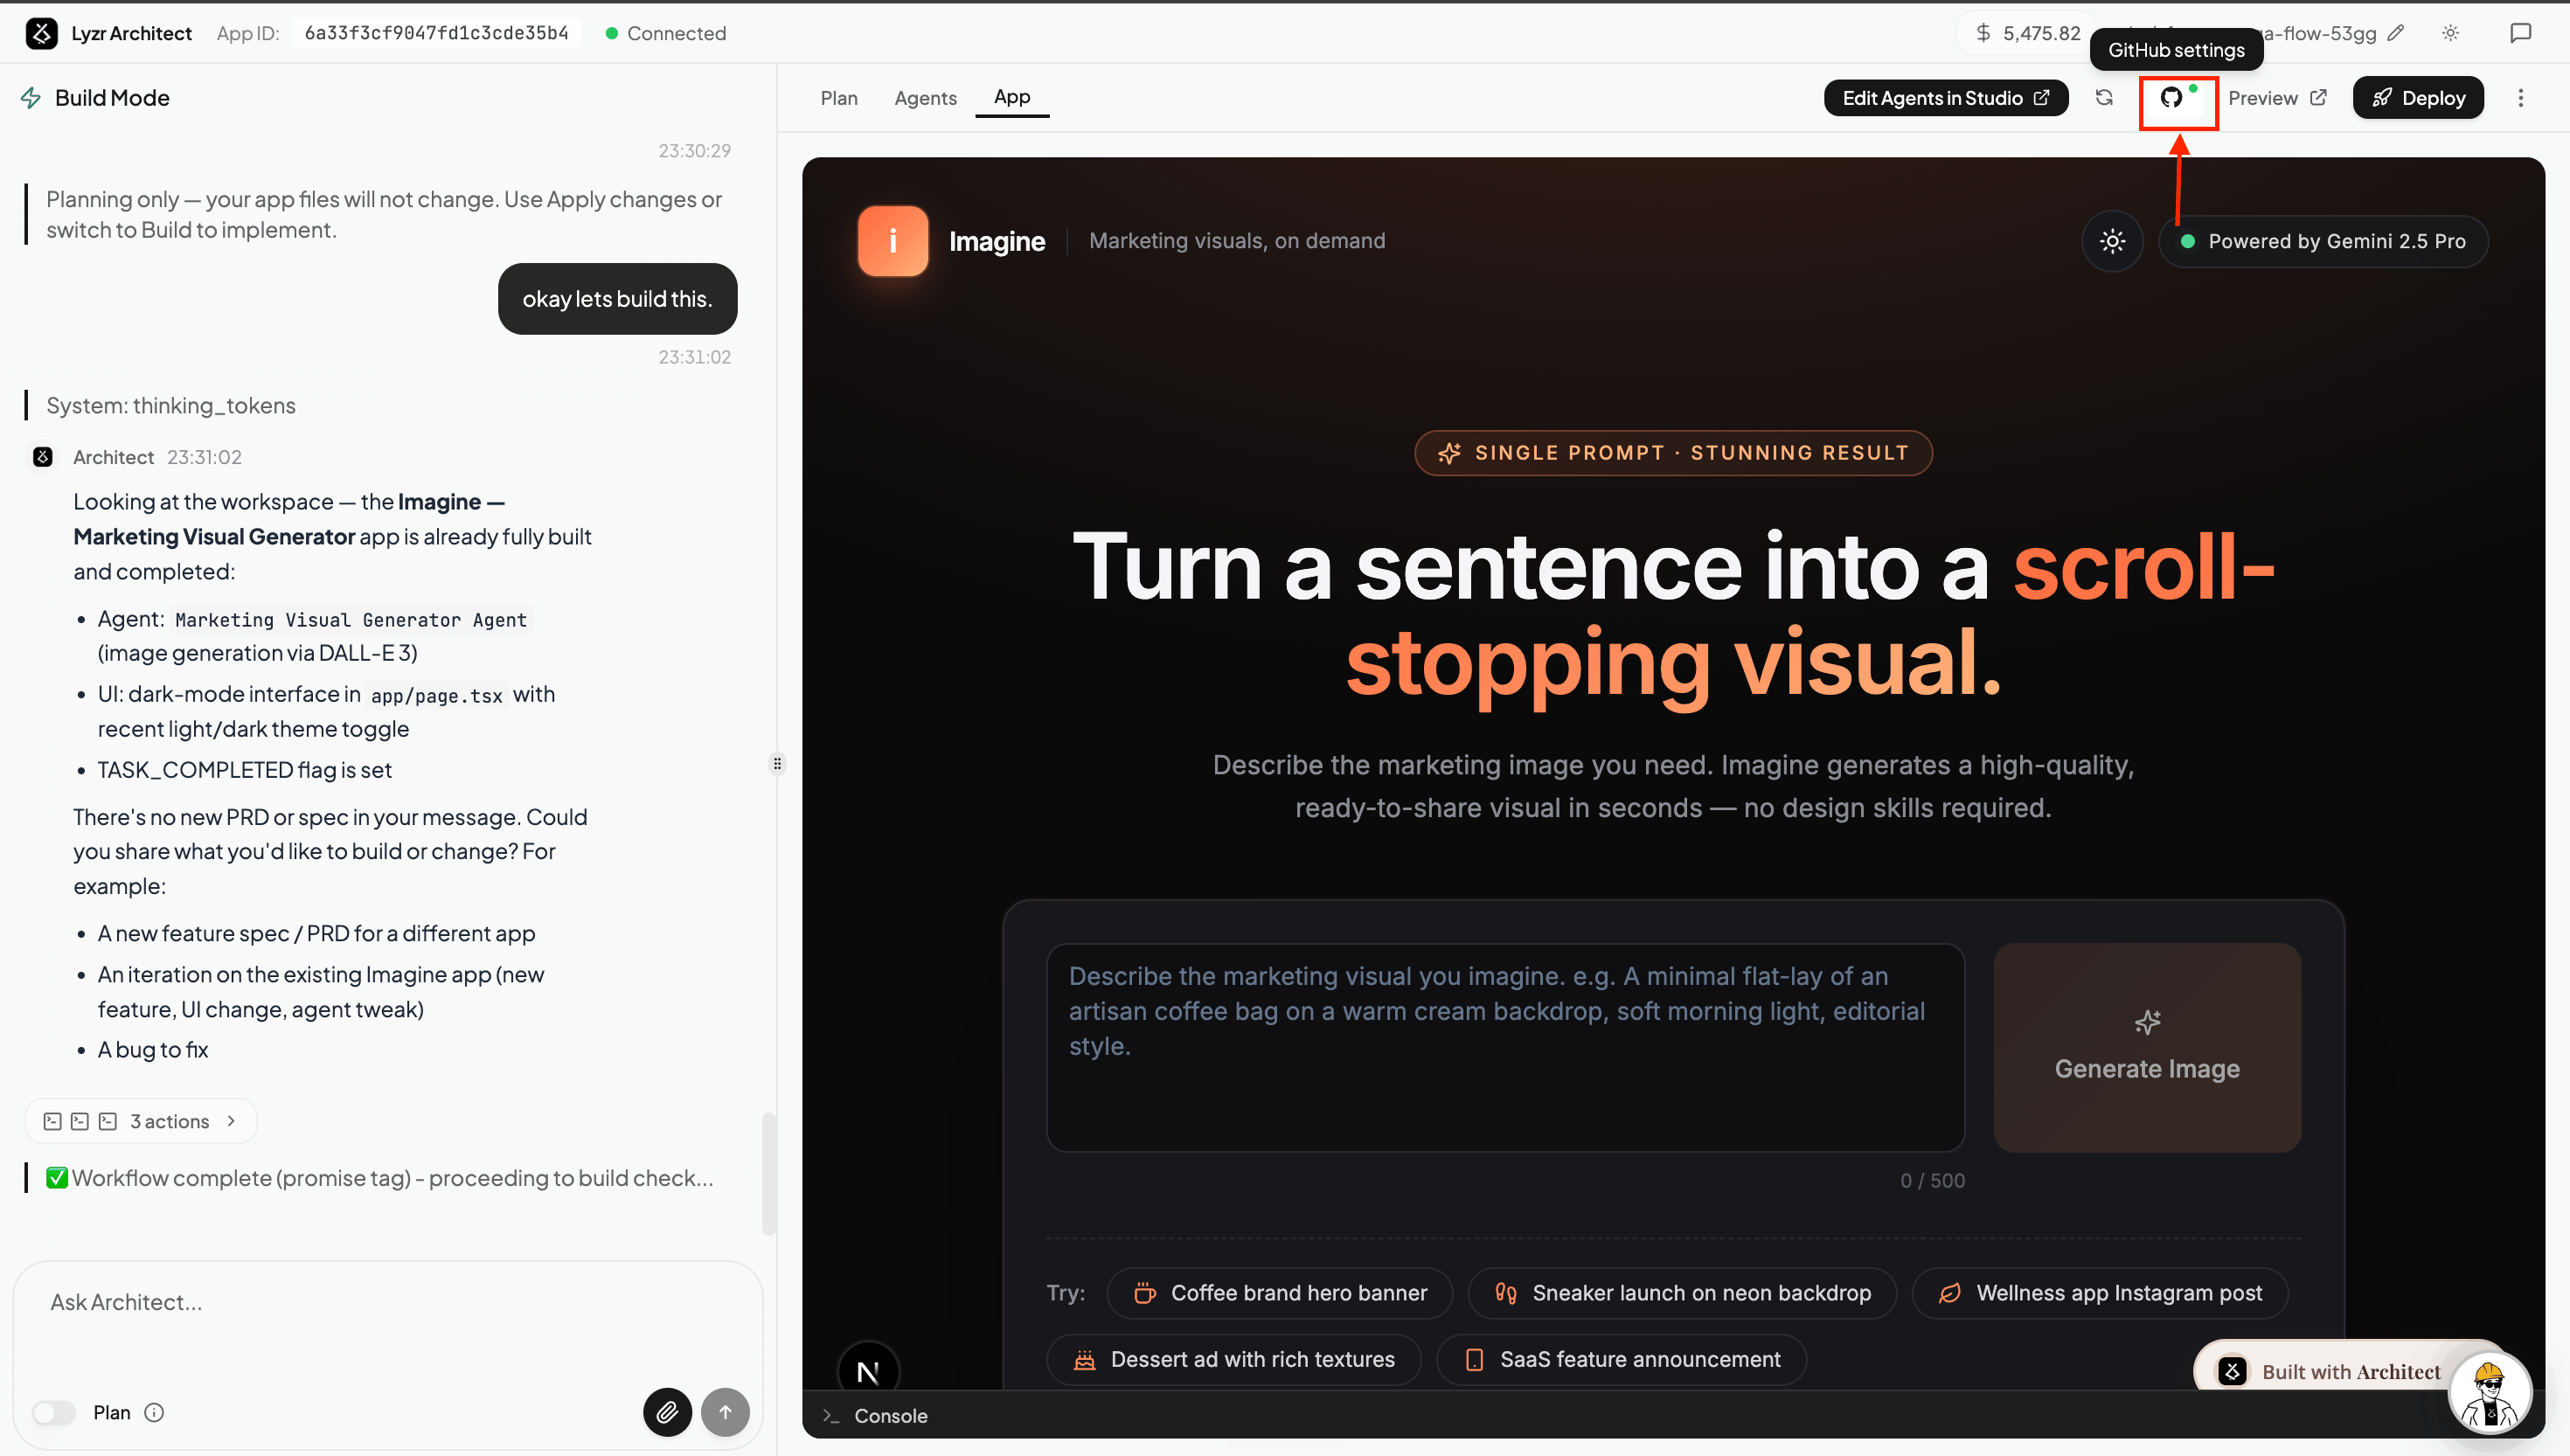Select the App tab

[1012, 97]
